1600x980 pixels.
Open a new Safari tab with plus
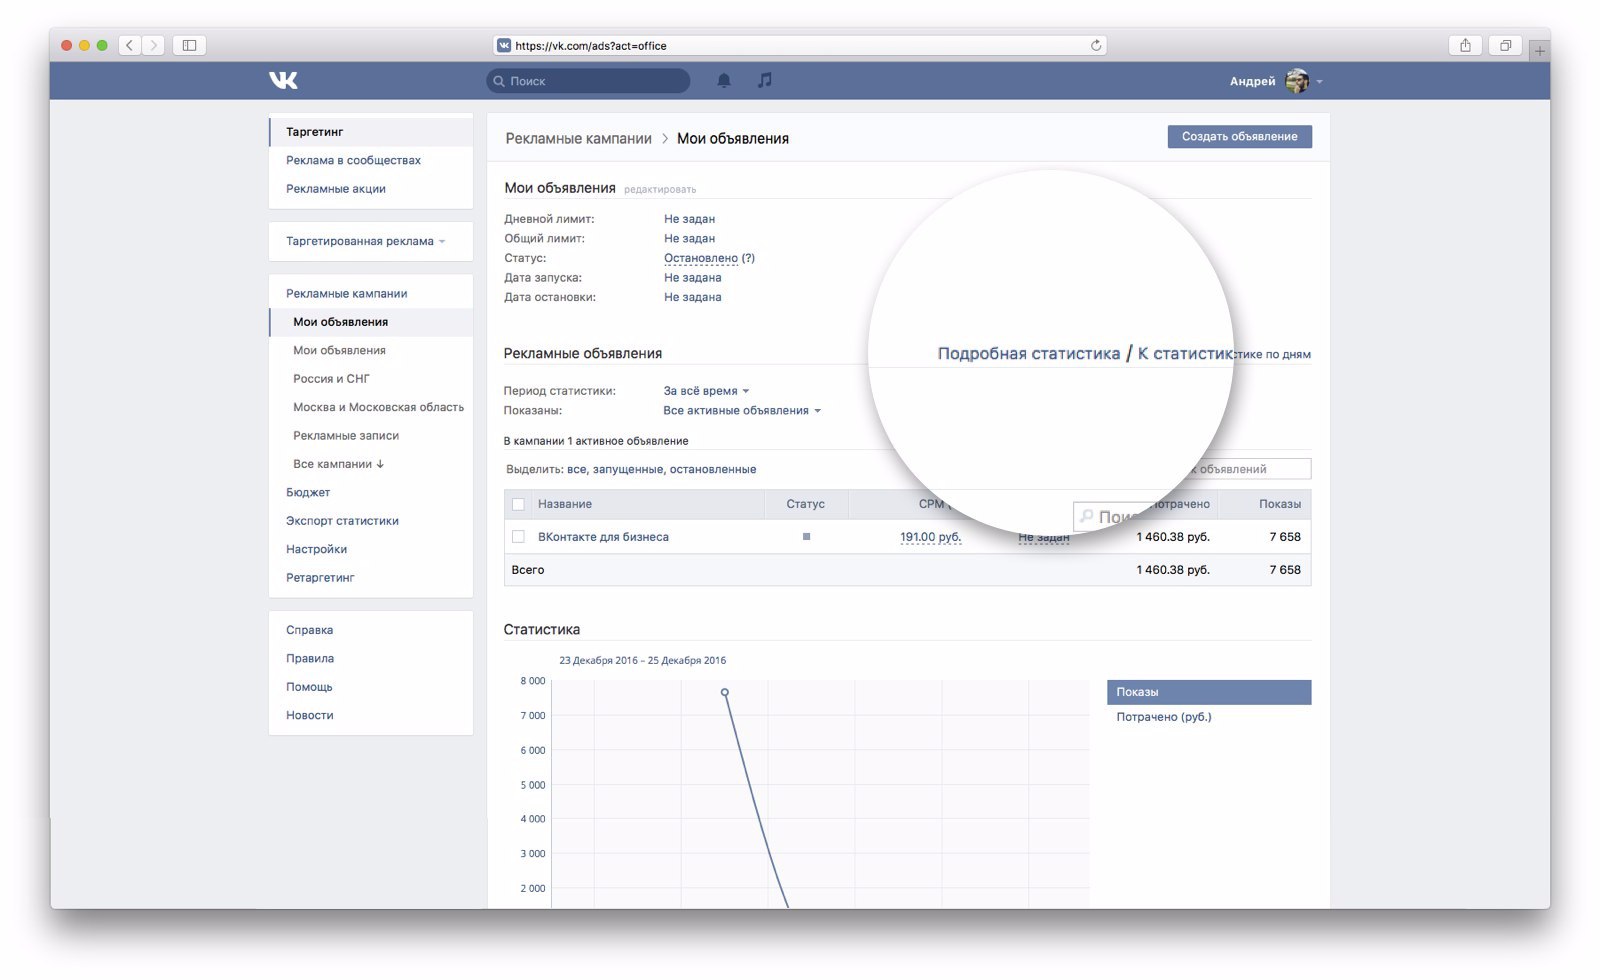pos(1540,50)
